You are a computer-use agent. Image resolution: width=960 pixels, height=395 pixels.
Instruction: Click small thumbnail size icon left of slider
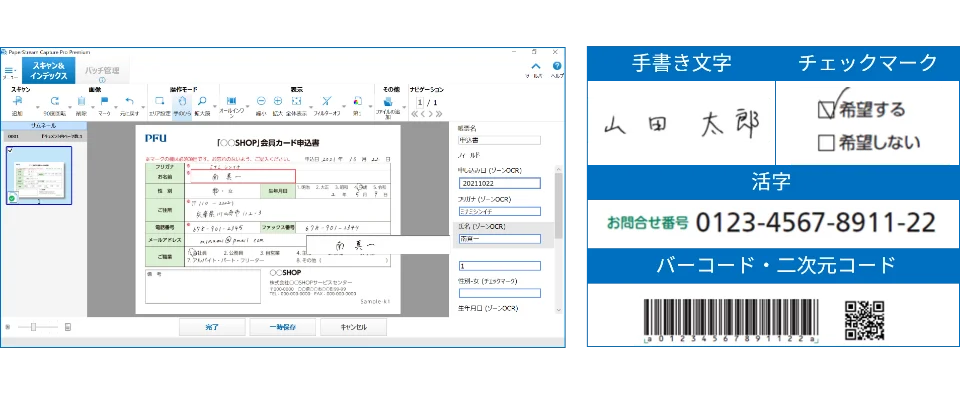point(8,327)
